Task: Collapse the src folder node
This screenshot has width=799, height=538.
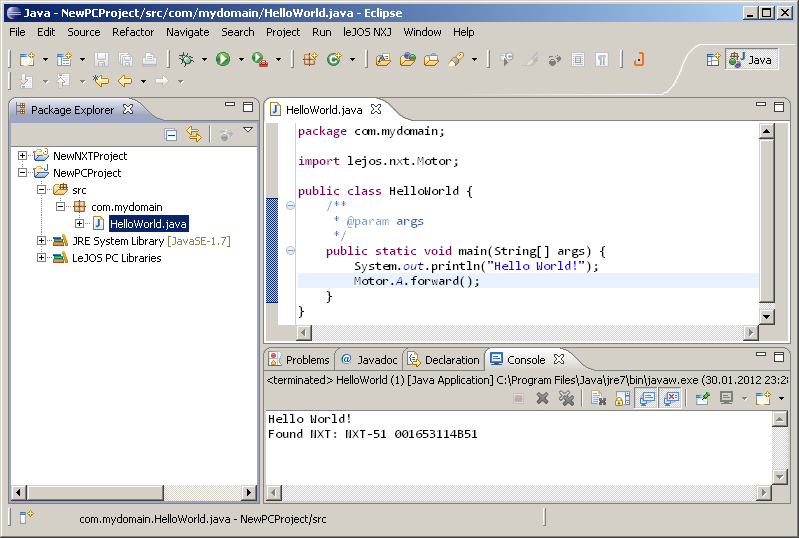Action: coord(42,190)
